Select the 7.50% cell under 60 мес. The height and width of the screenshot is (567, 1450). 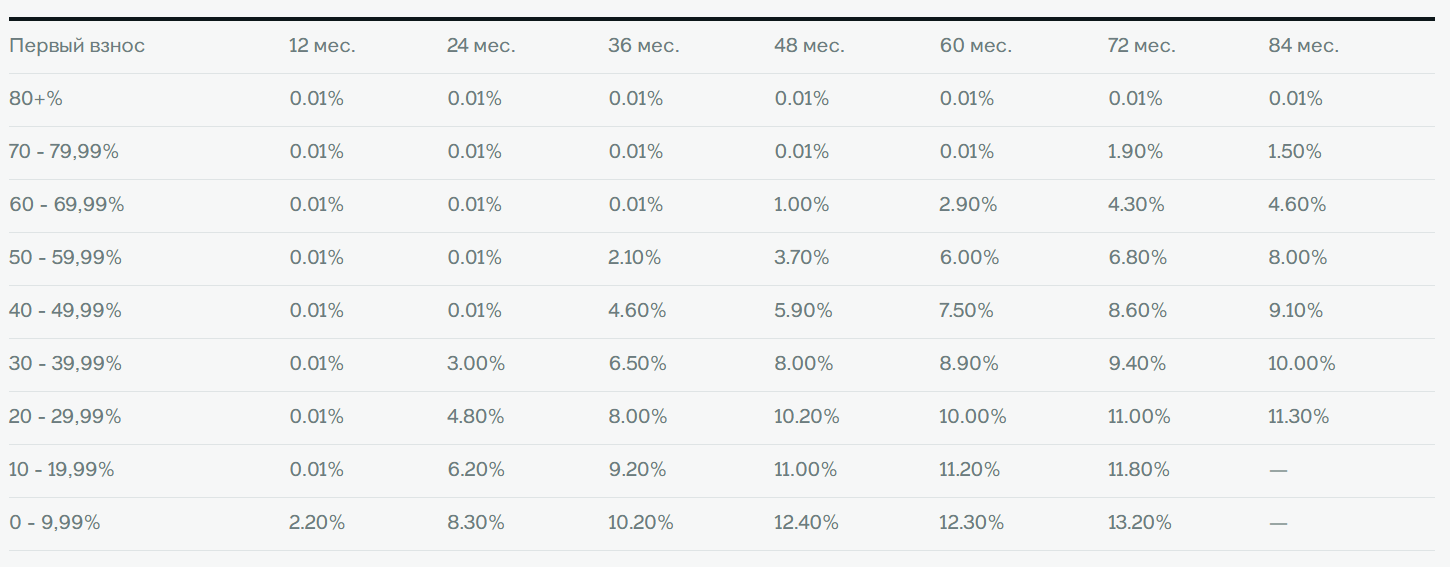point(967,311)
